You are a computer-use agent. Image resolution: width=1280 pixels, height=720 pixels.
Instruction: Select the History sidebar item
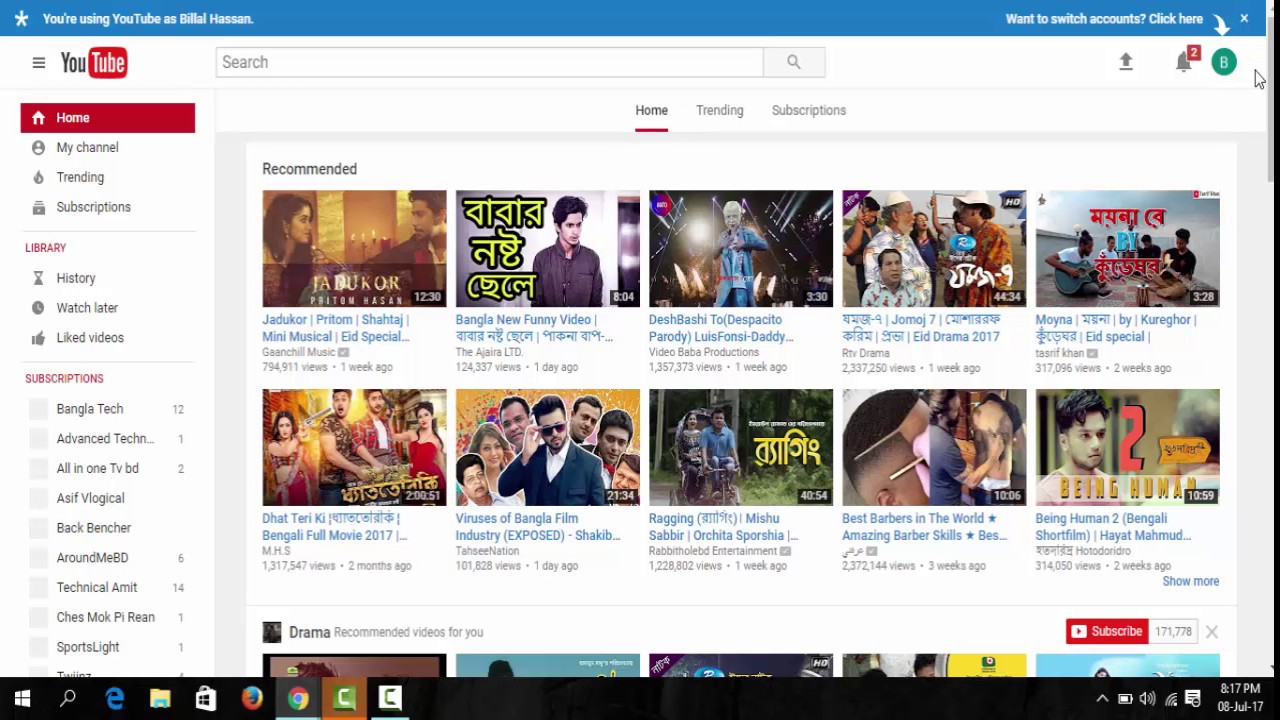point(76,277)
